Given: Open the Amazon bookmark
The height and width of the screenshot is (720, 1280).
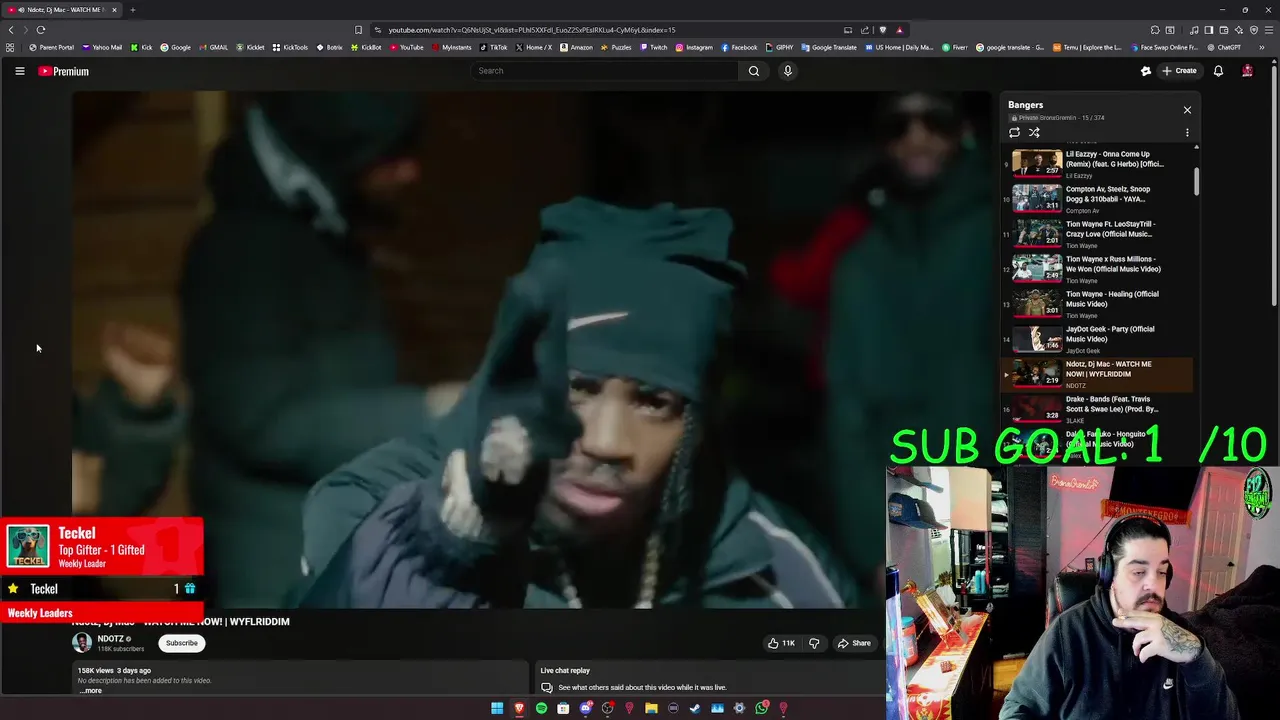Looking at the screenshot, I should coord(577,47).
